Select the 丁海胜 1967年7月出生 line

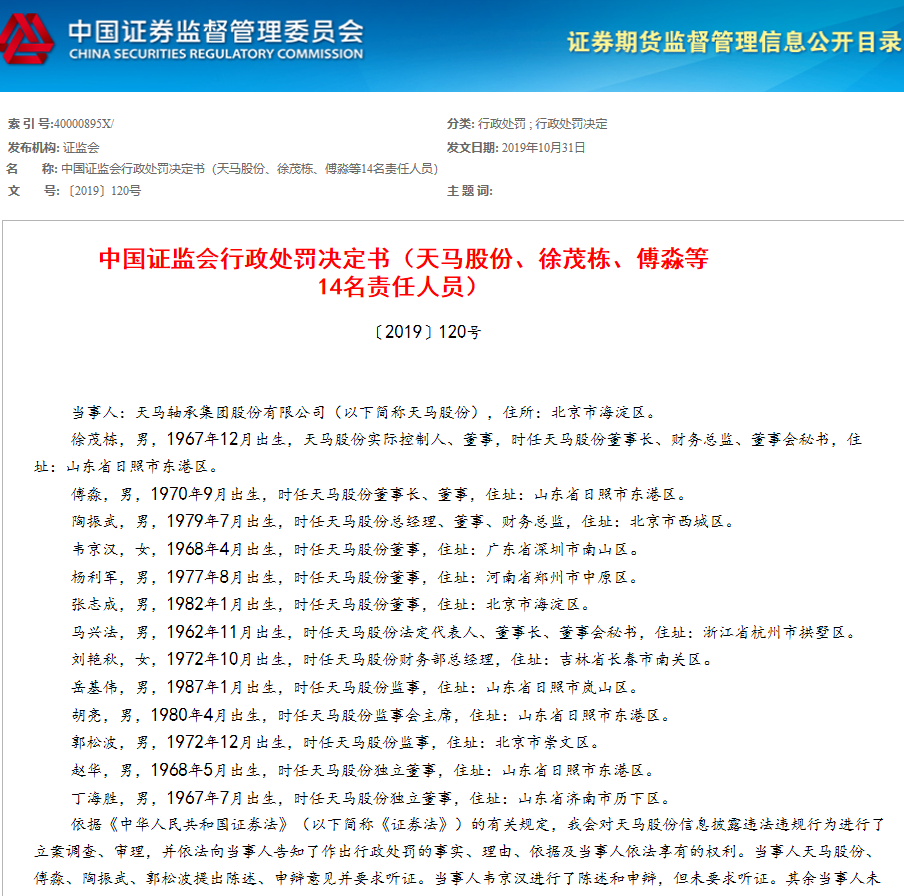coord(371,799)
